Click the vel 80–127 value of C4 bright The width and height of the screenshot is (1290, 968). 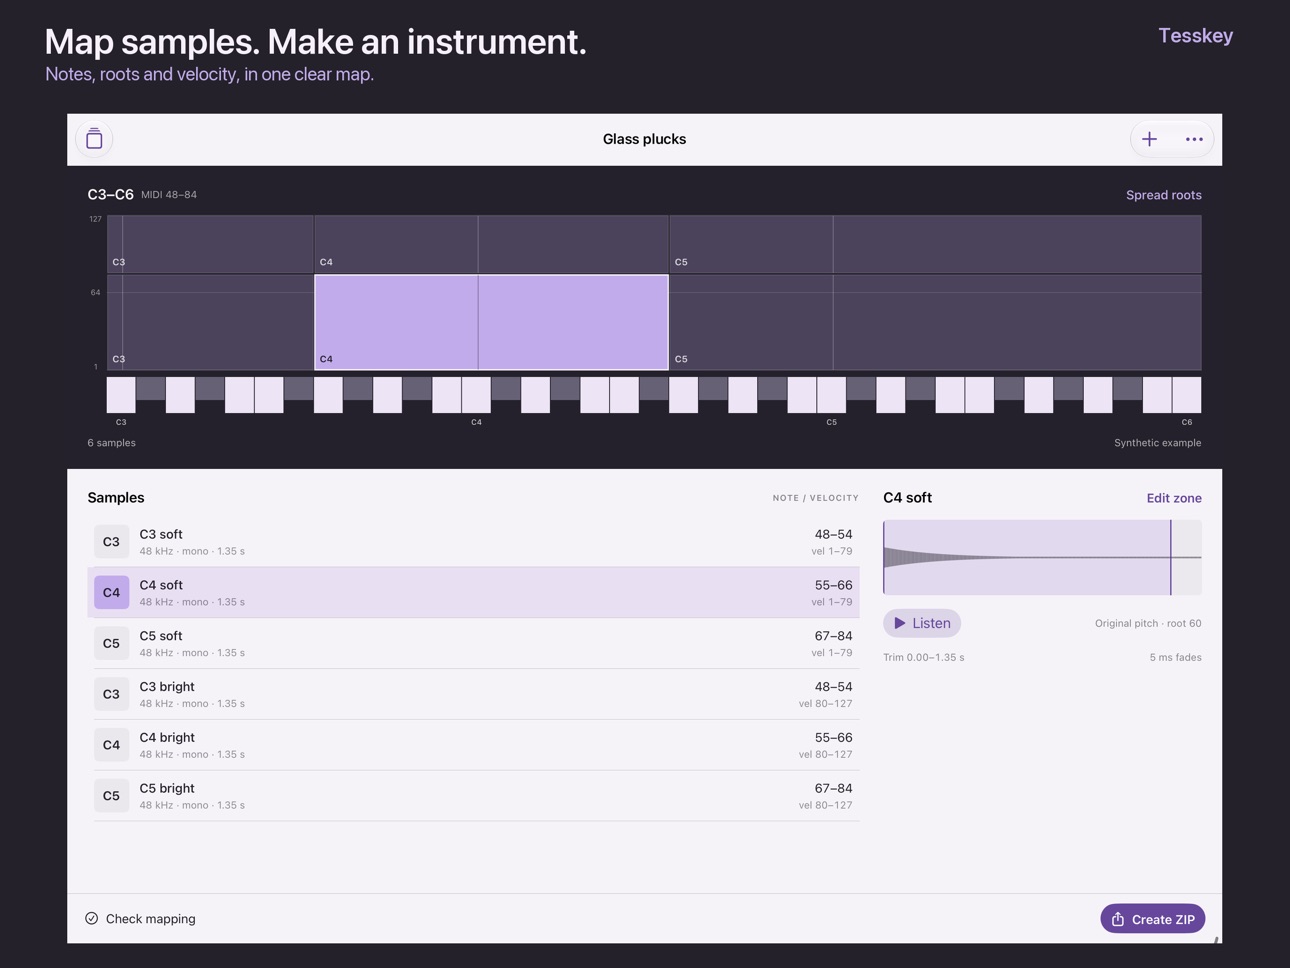tap(825, 755)
